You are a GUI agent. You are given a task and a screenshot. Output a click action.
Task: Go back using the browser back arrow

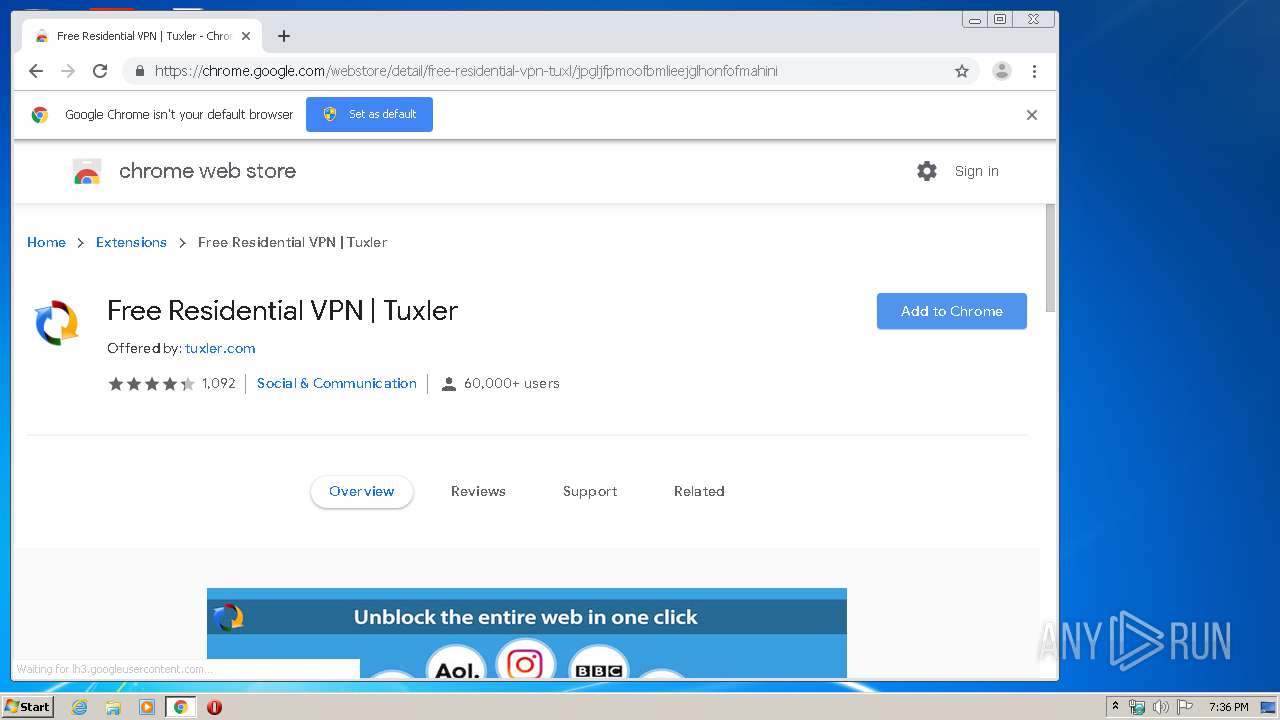[x=36, y=71]
